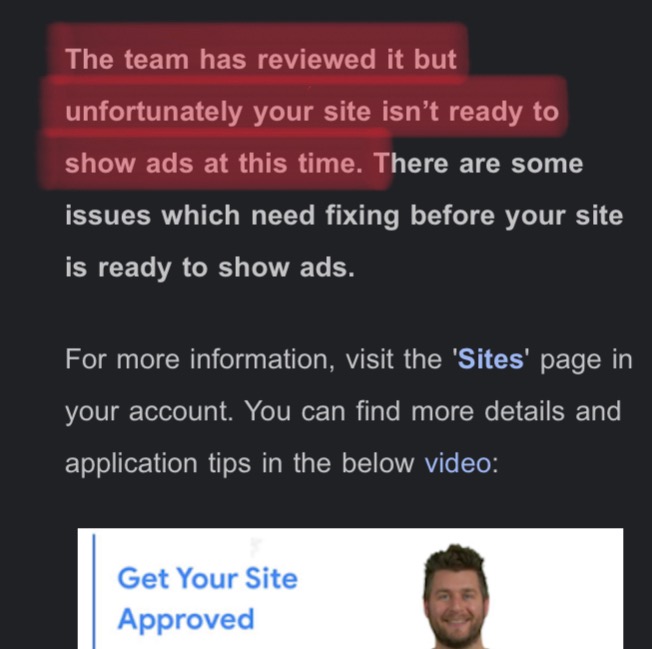Click the words 'page in' after Sites link
Viewport: 652px width, 649px height.
[x=586, y=360]
